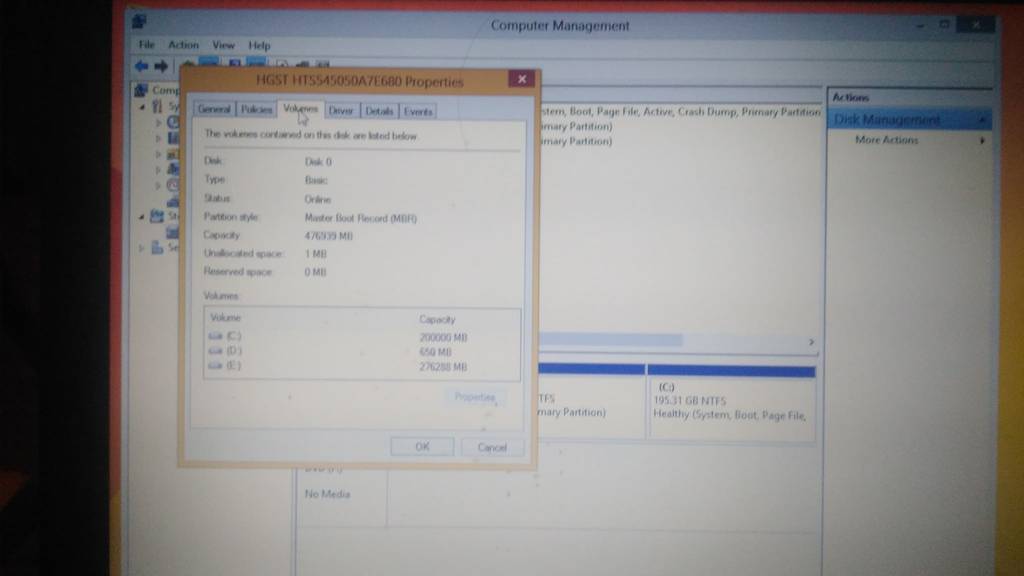Click More Actions in the Actions pane
This screenshot has height=576, width=1024.
(887, 140)
